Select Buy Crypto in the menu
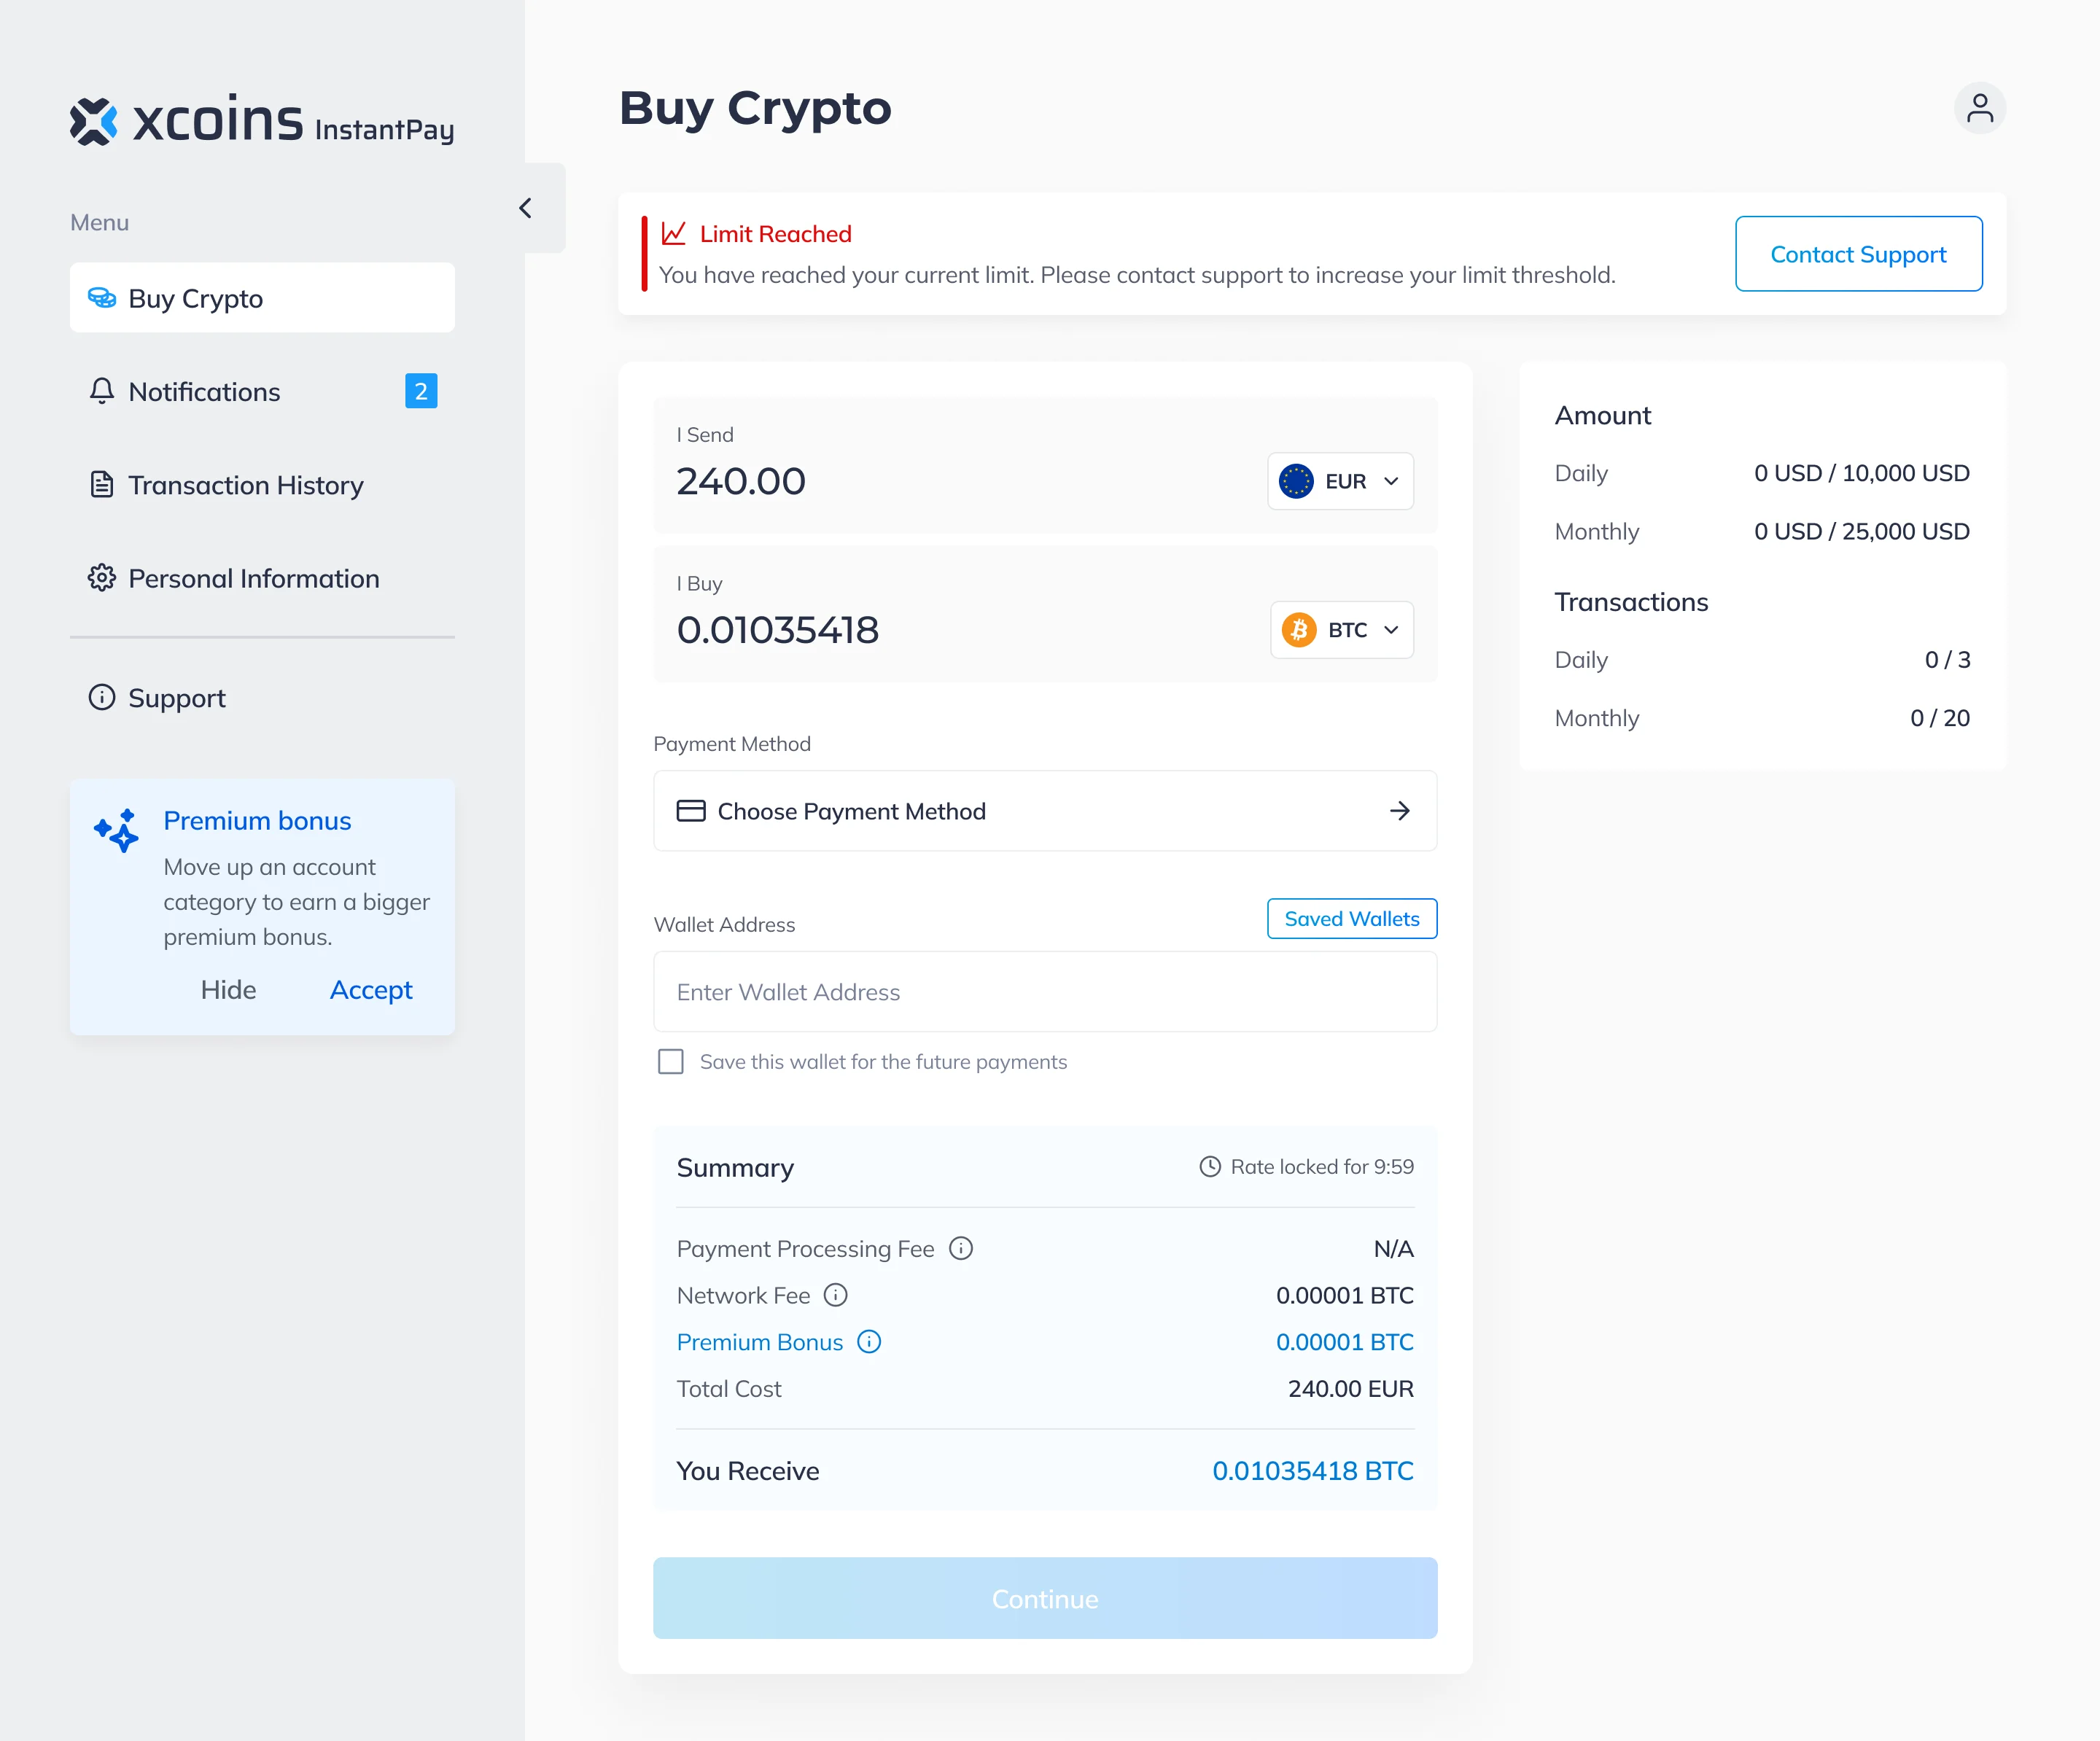2100x1741 pixels. 262,298
